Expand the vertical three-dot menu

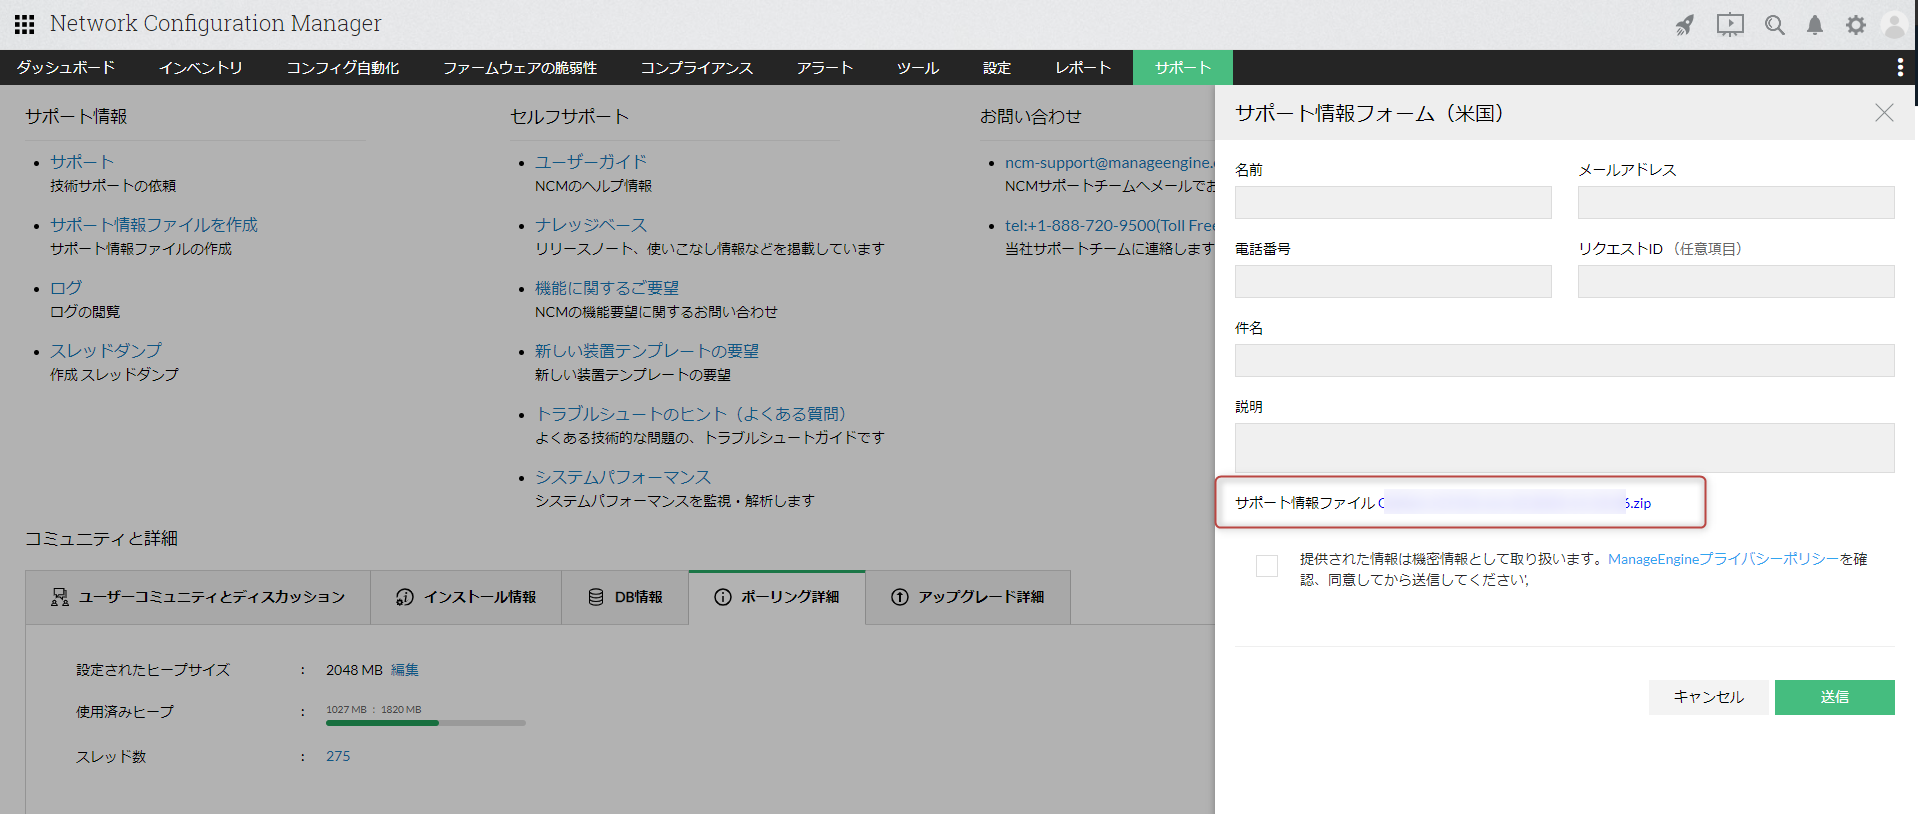tap(1900, 67)
